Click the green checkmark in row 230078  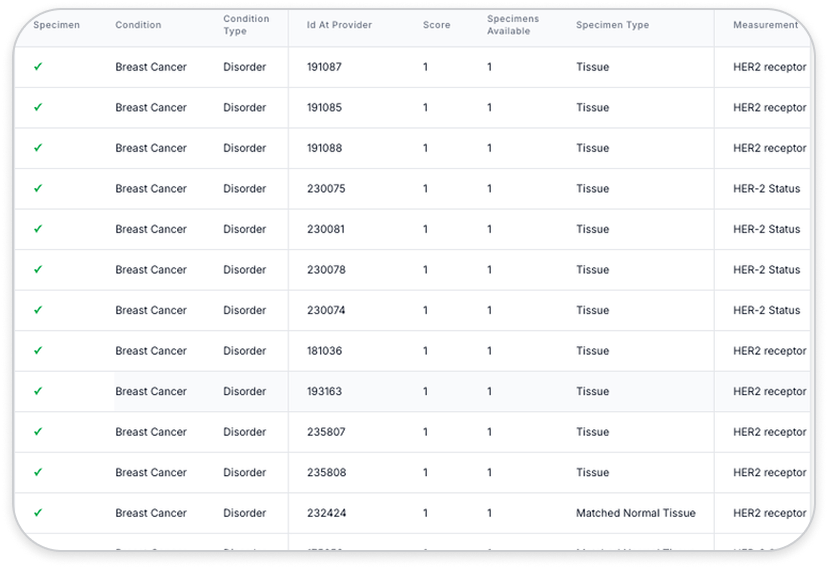coord(38,269)
